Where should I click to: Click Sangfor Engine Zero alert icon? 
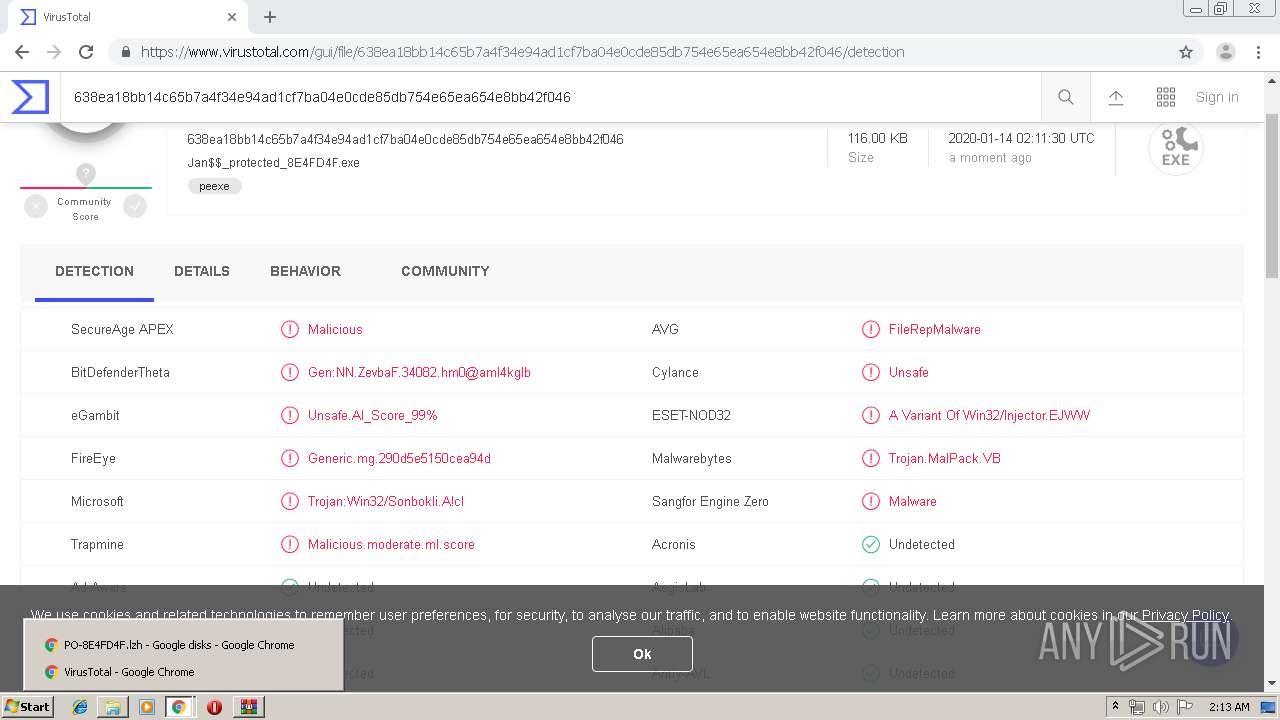coord(871,501)
